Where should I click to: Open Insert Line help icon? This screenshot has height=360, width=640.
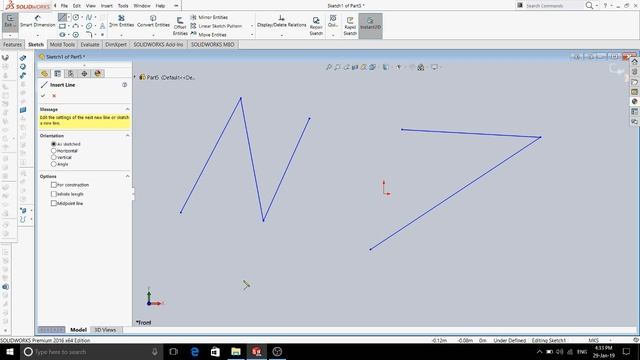coord(124,85)
